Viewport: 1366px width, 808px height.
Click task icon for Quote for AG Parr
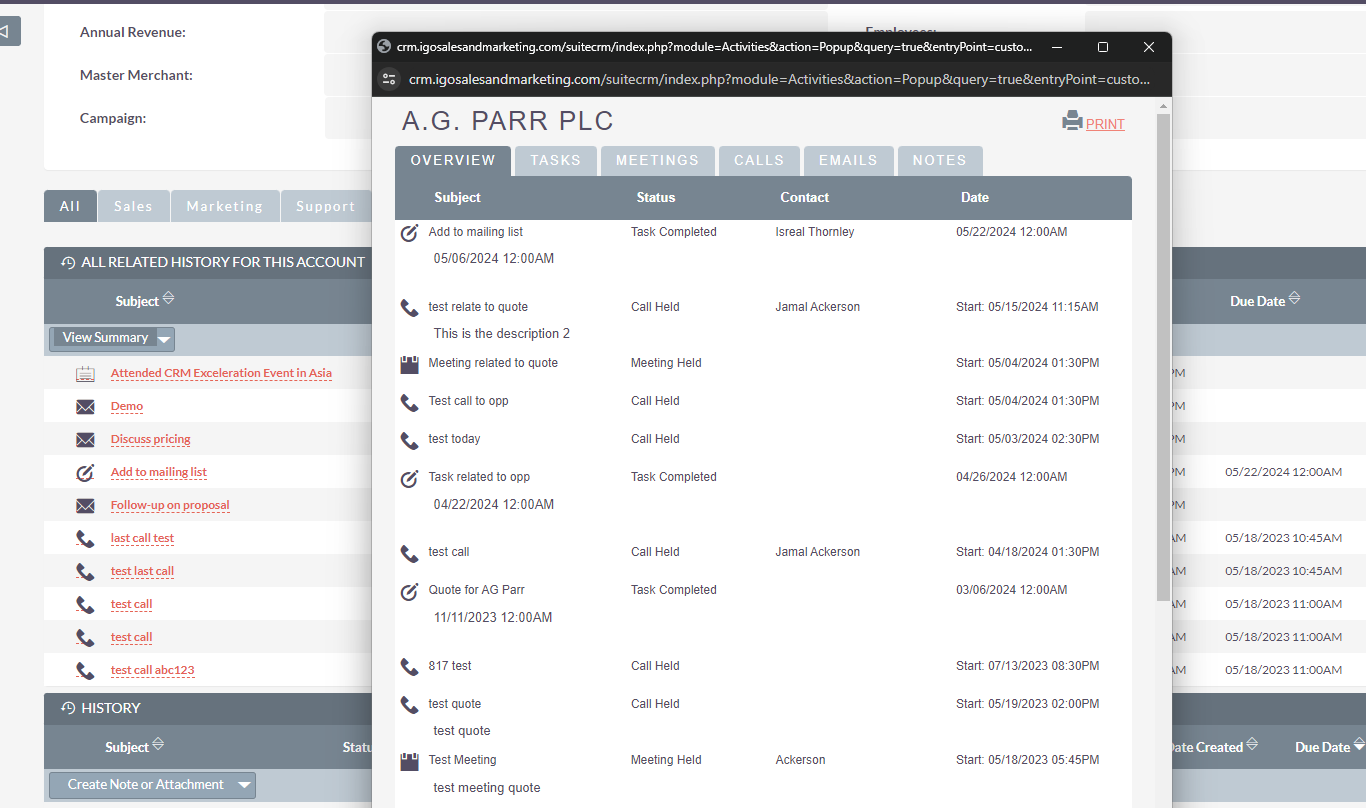coord(409,591)
